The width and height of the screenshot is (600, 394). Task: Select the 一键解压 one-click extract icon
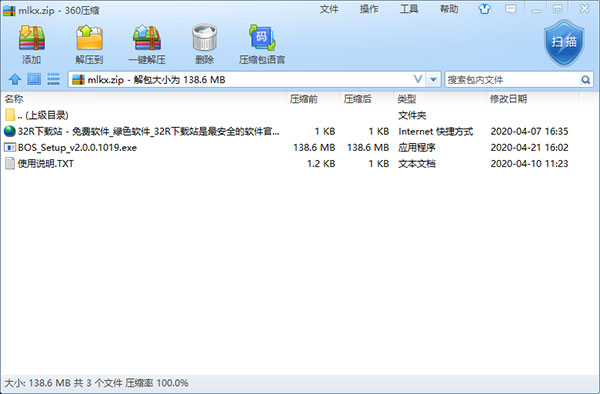(147, 38)
